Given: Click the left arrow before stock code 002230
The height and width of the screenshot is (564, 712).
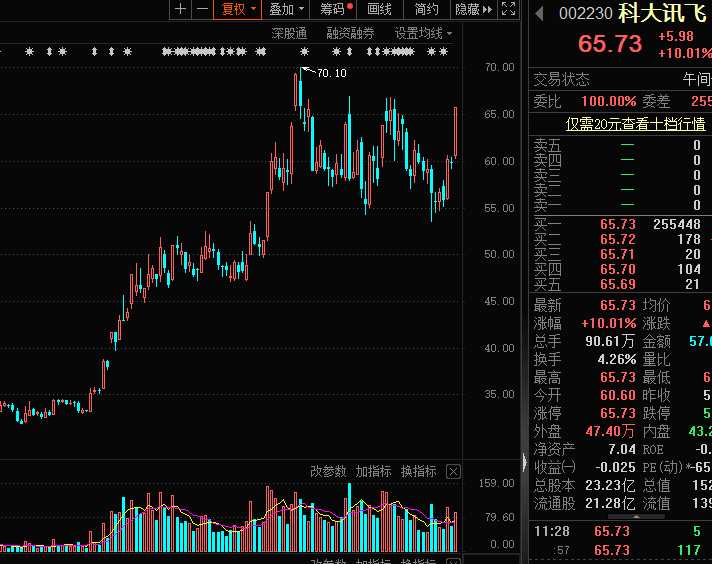Looking at the screenshot, I should 539,13.
